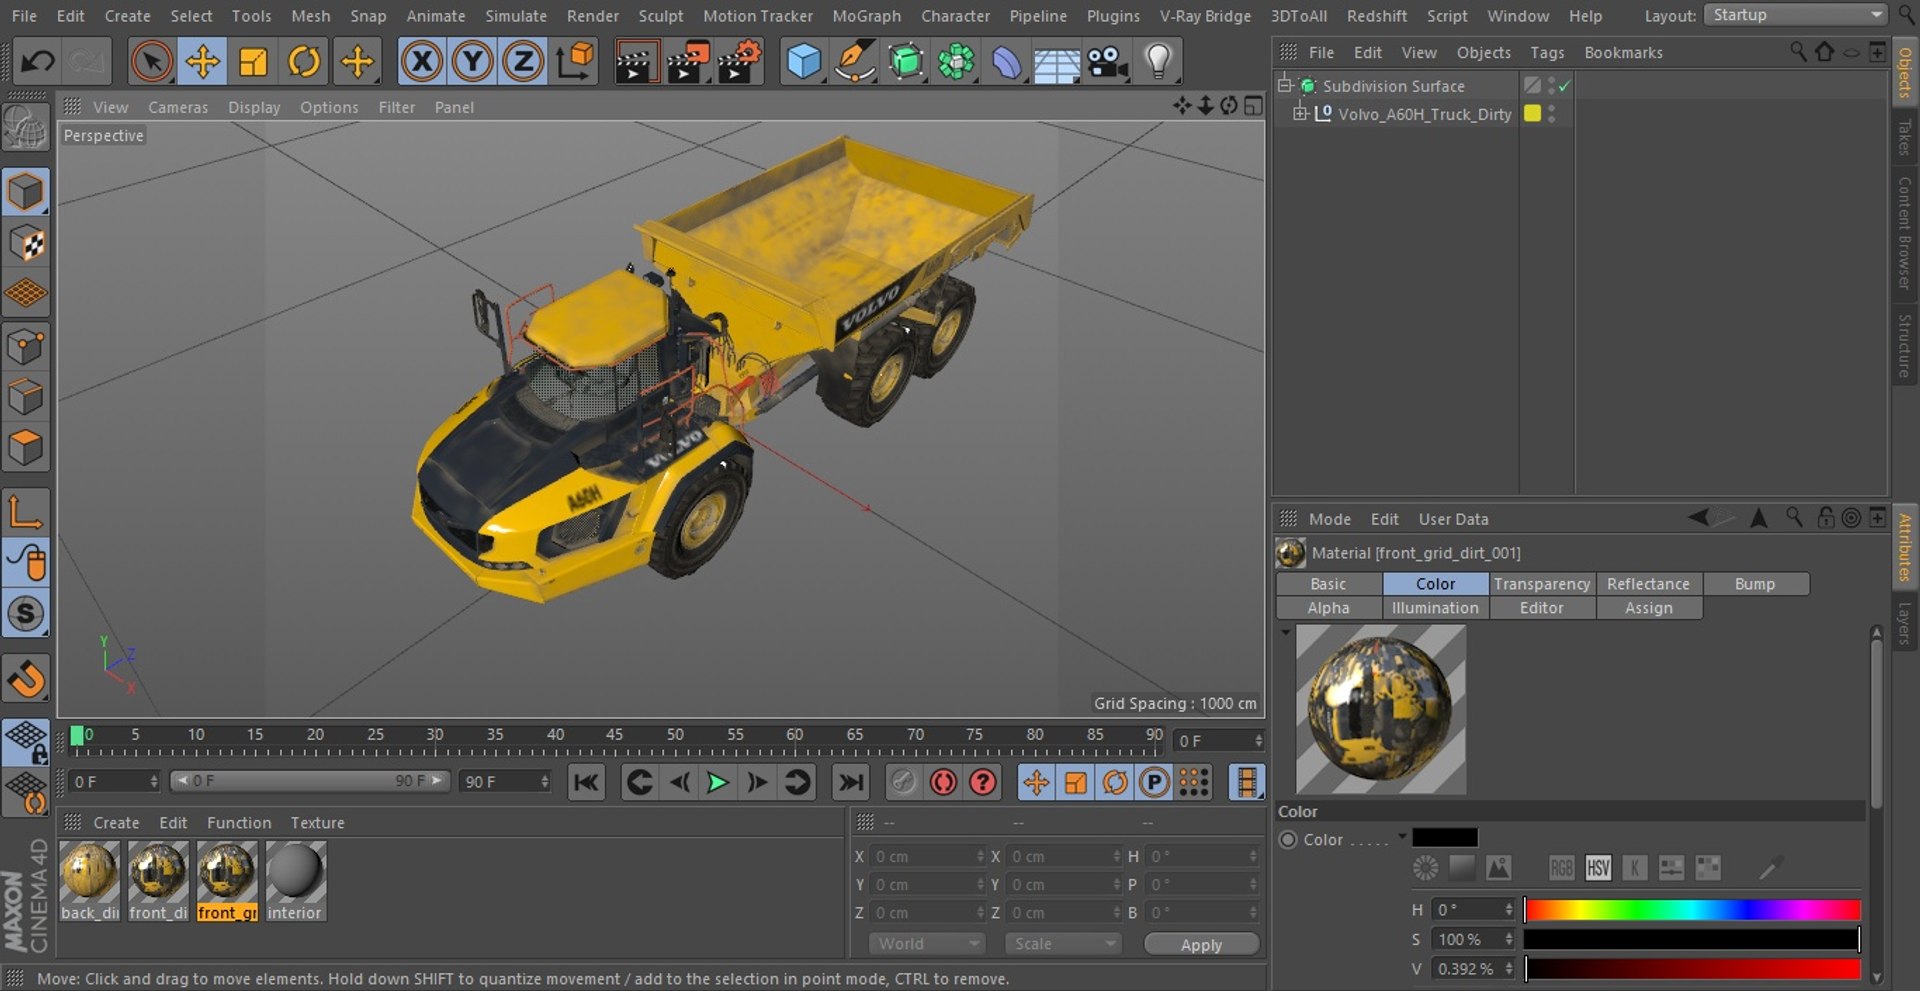Screen dimensions: 1920x991
Task: Toggle Parameter keyframe recording (P)
Action: (1155, 782)
